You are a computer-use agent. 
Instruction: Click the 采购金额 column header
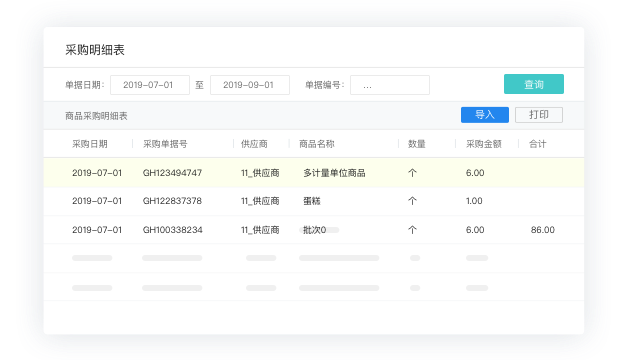pos(484,144)
